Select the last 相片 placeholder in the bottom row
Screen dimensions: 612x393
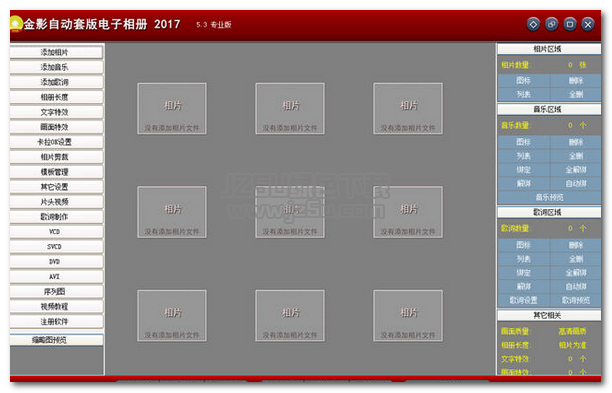coord(408,315)
